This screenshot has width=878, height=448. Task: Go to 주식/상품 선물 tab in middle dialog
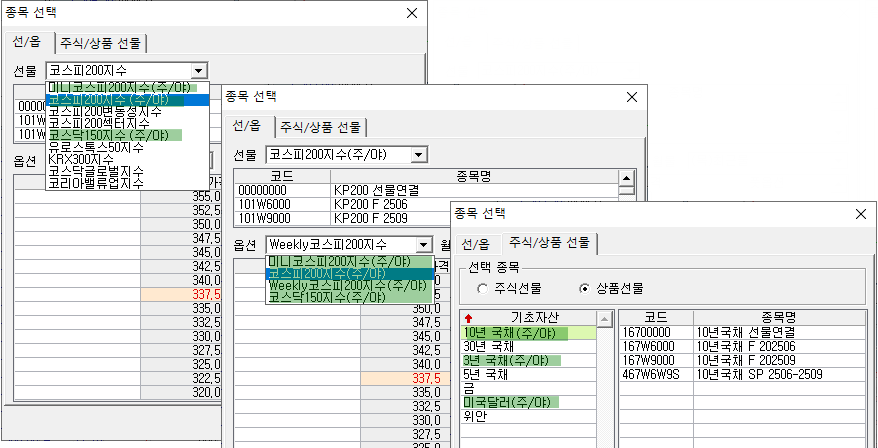tap(320, 127)
